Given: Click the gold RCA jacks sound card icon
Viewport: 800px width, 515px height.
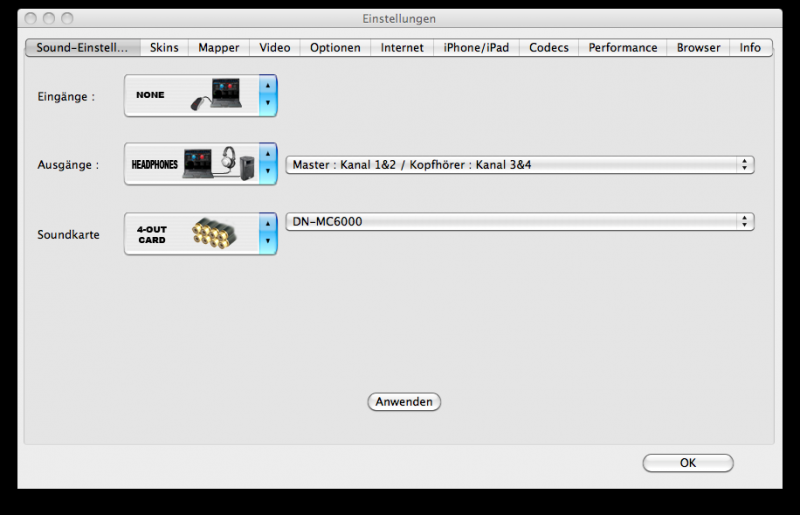Looking at the screenshot, I should [x=214, y=234].
